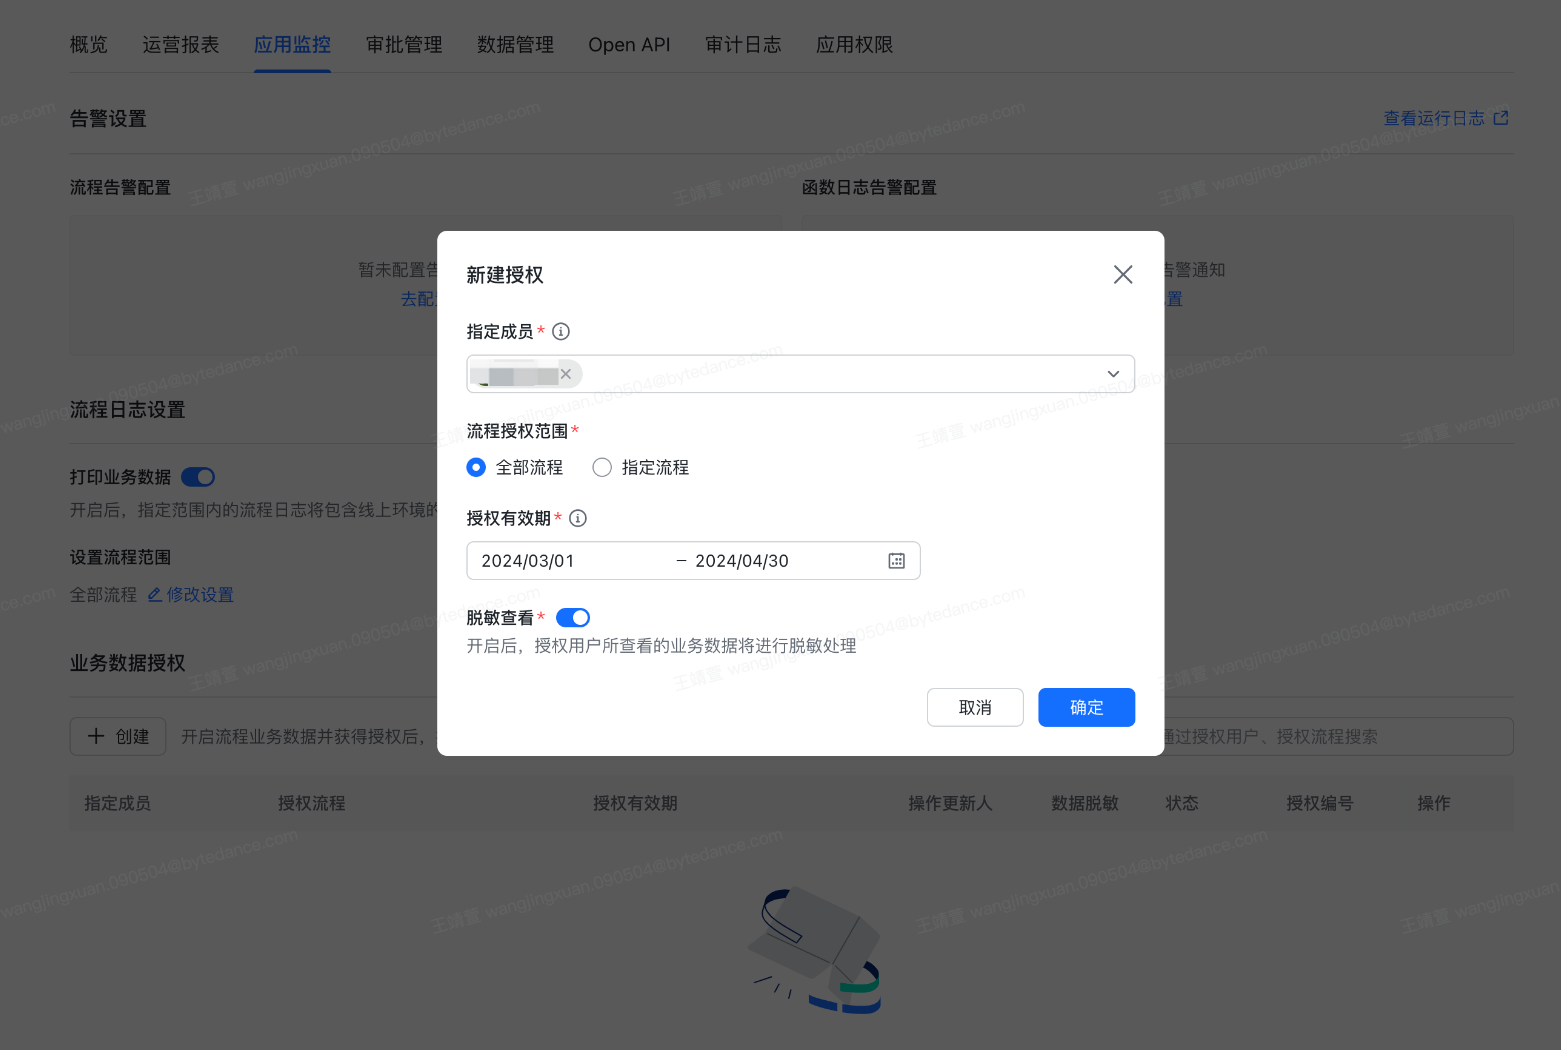Click the 数据脱敏 column header
Image resolution: width=1561 pixels, height=1050 pixels.
pyautogui.click(x=1085, y=803)
